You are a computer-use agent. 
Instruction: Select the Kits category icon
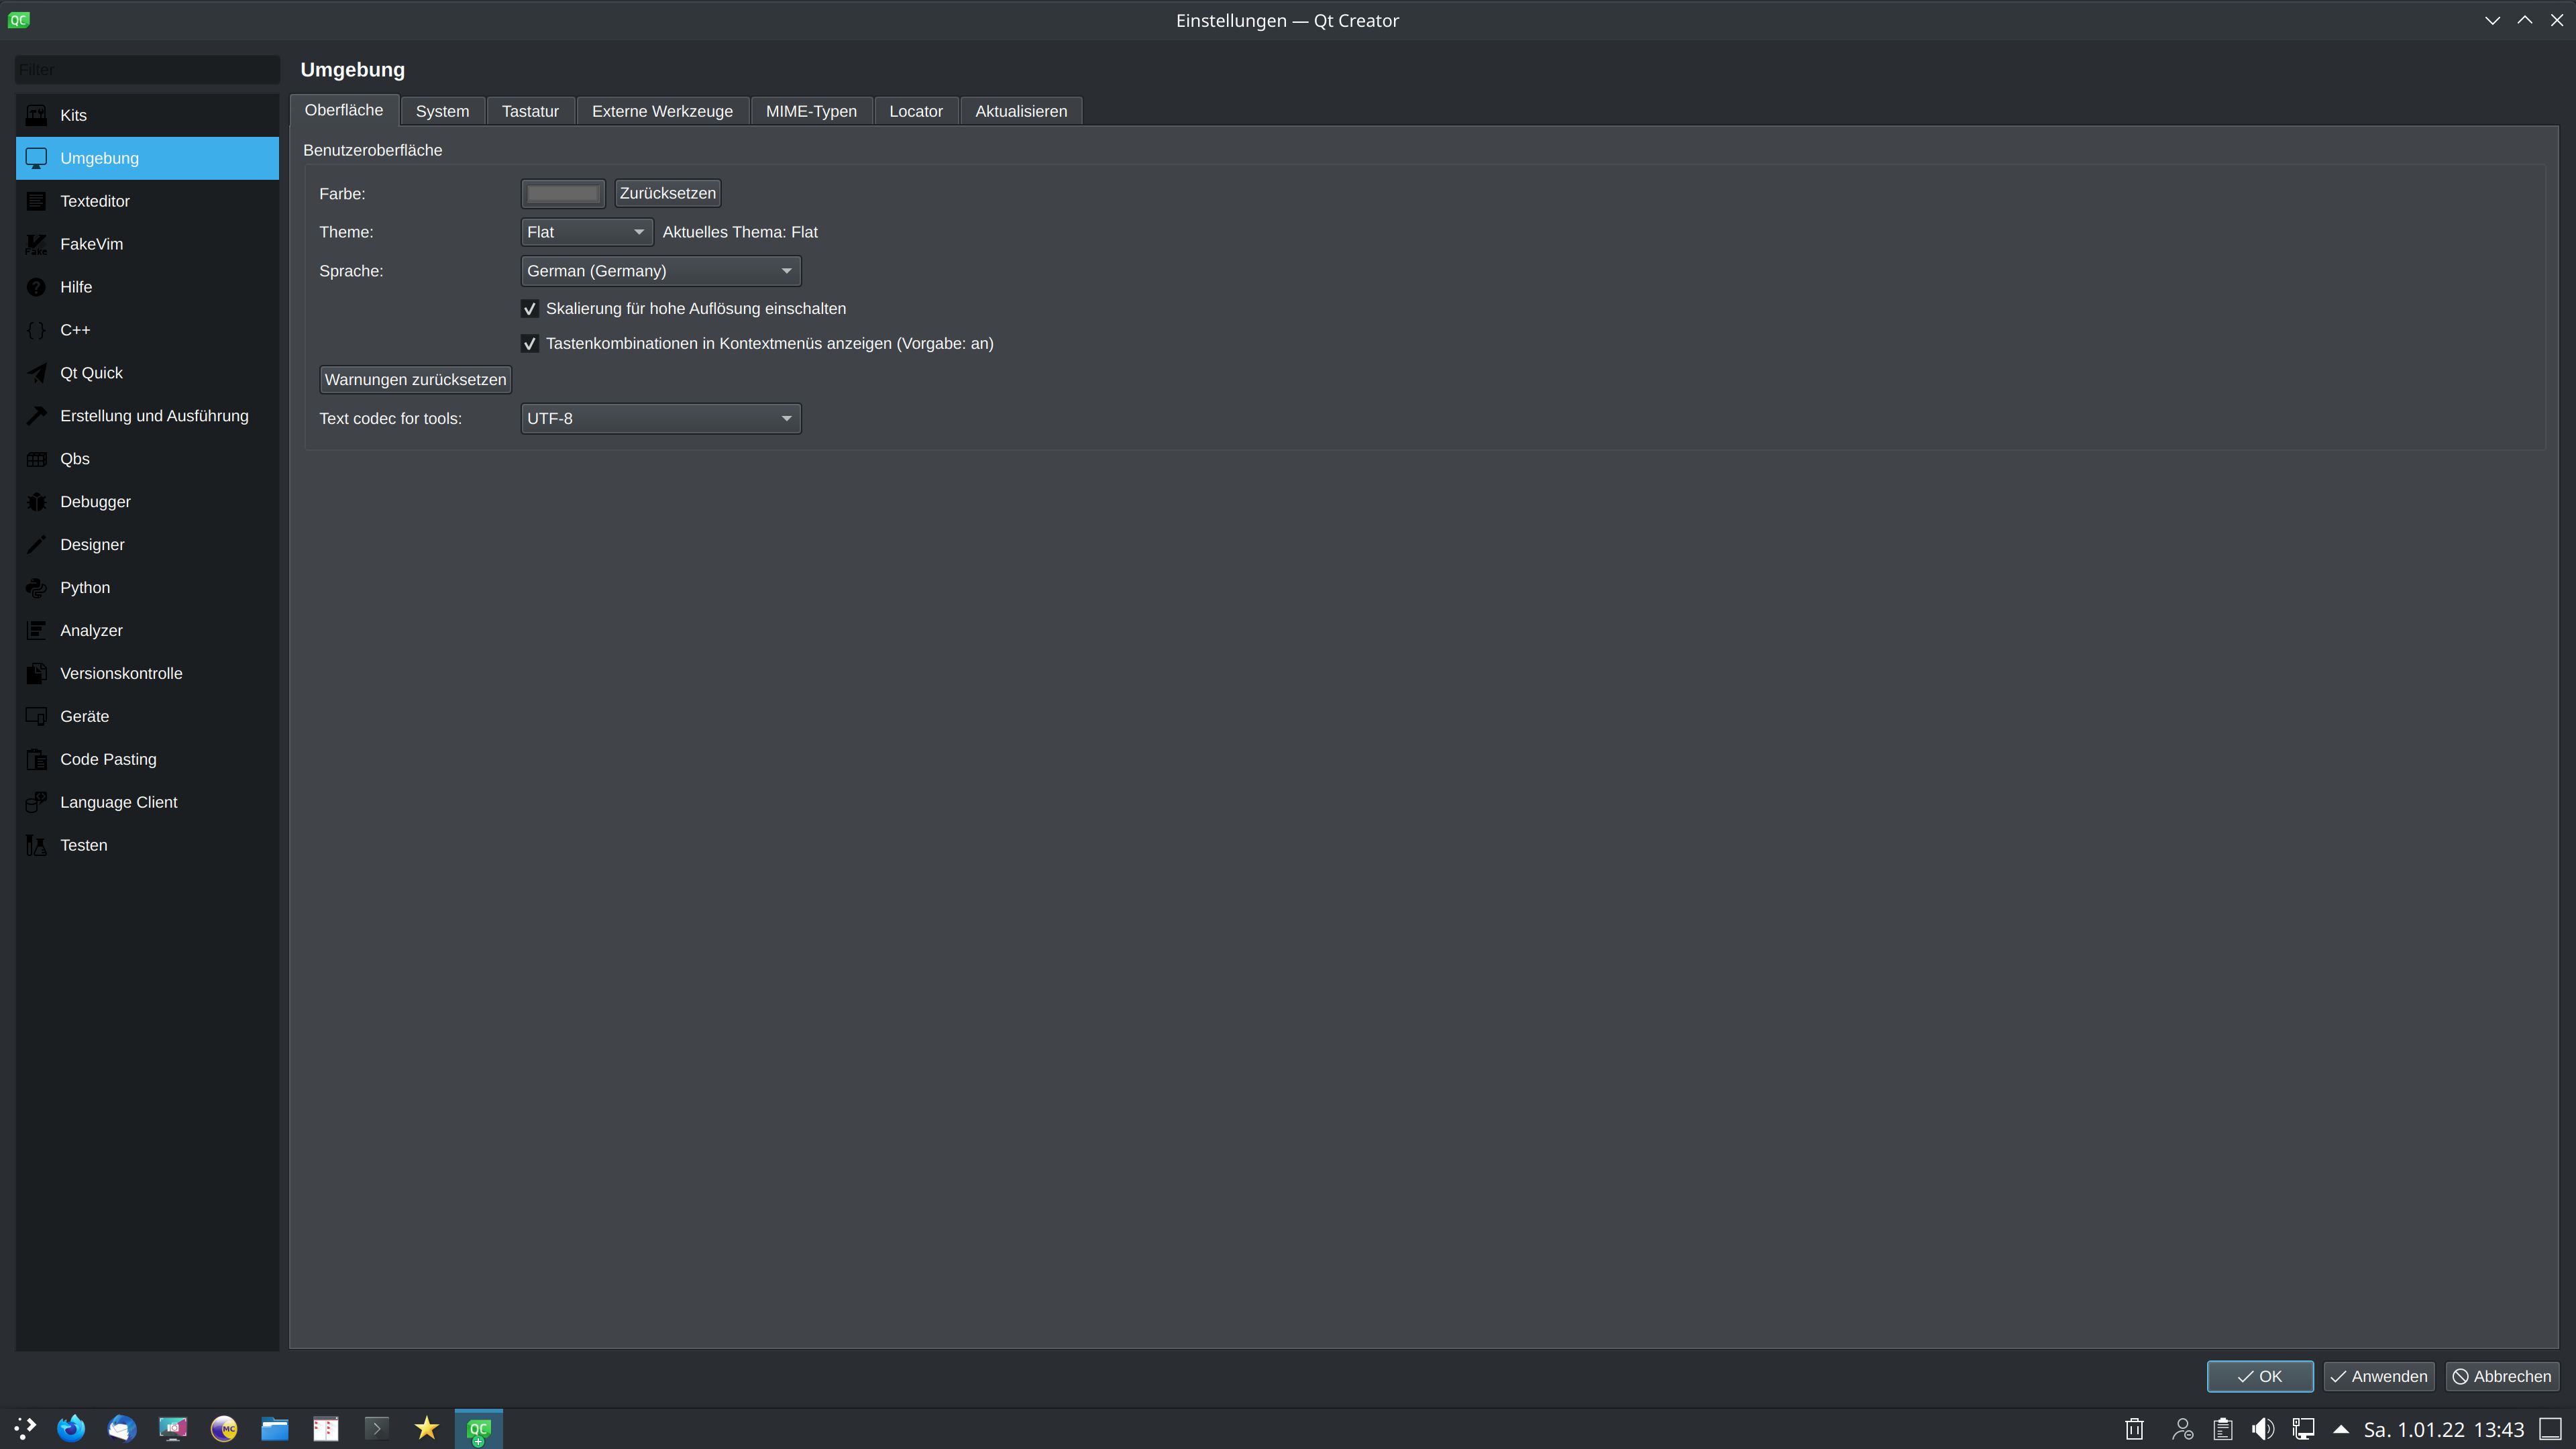36,115
